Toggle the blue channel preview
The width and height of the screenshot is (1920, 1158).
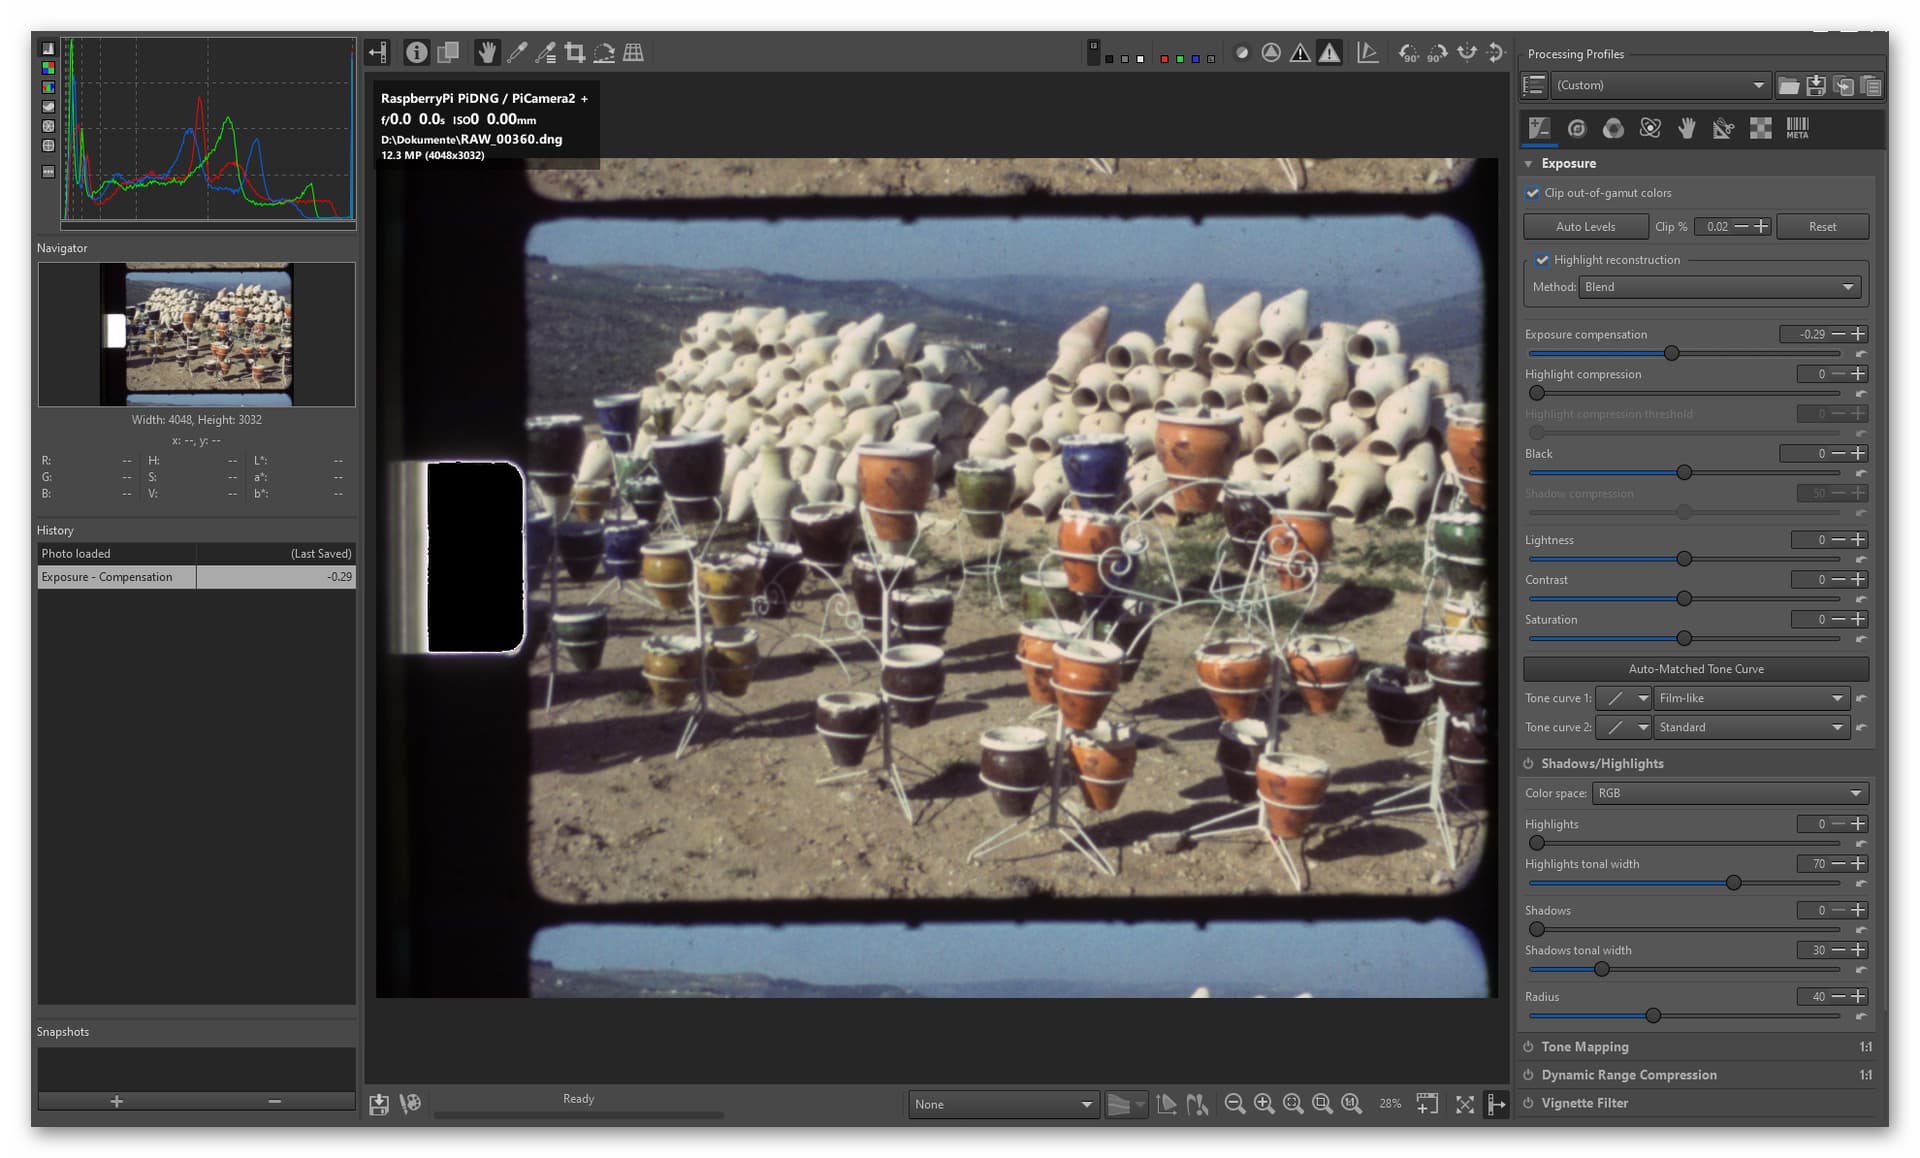pyautogui.click(x=1195, y=59)
